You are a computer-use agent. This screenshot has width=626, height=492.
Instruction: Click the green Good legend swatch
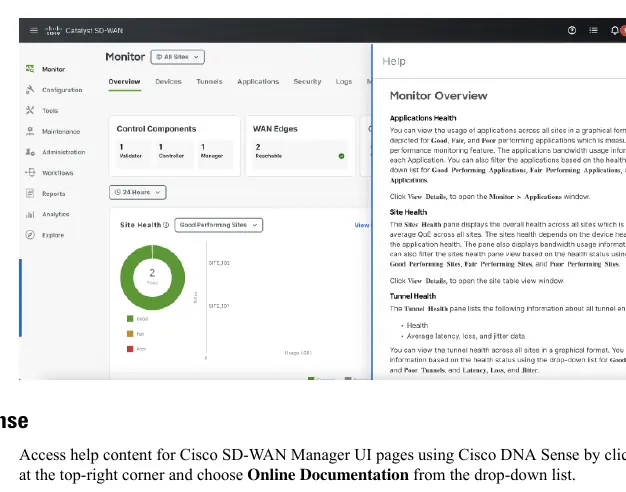[x=130, y=318]
